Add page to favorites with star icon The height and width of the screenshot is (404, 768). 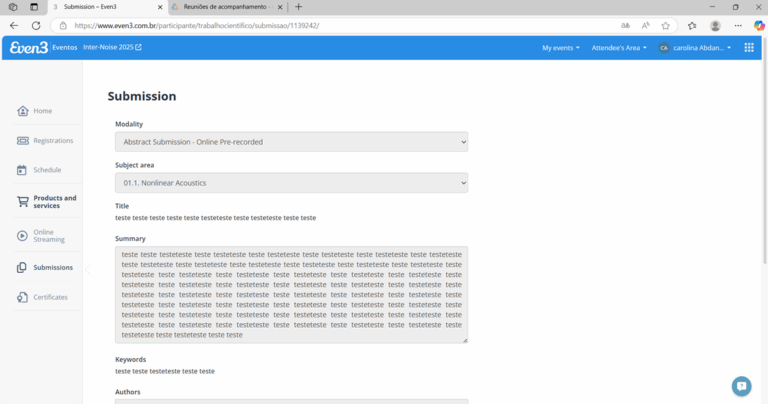click(665, 26)
